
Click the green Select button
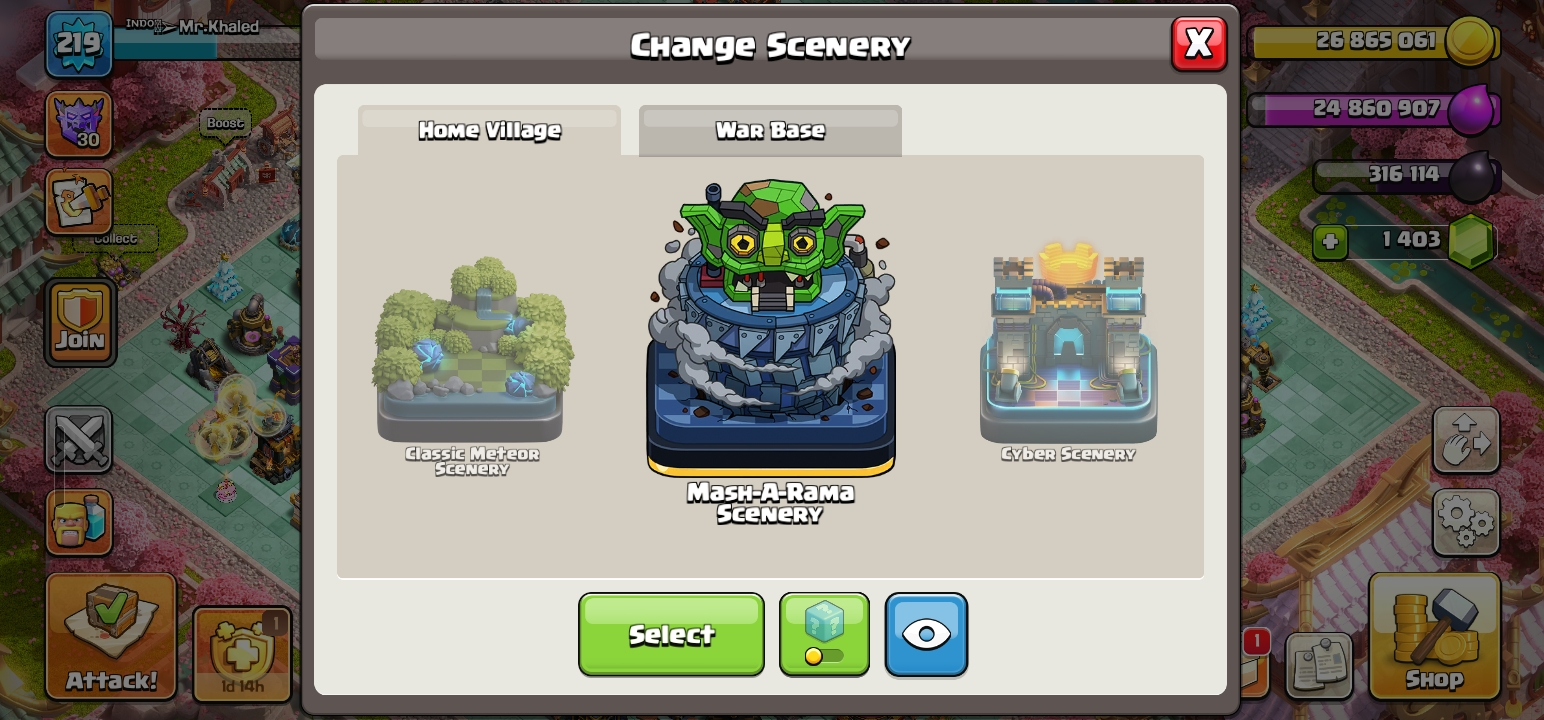pyautogui.click(x=671, y=635)
